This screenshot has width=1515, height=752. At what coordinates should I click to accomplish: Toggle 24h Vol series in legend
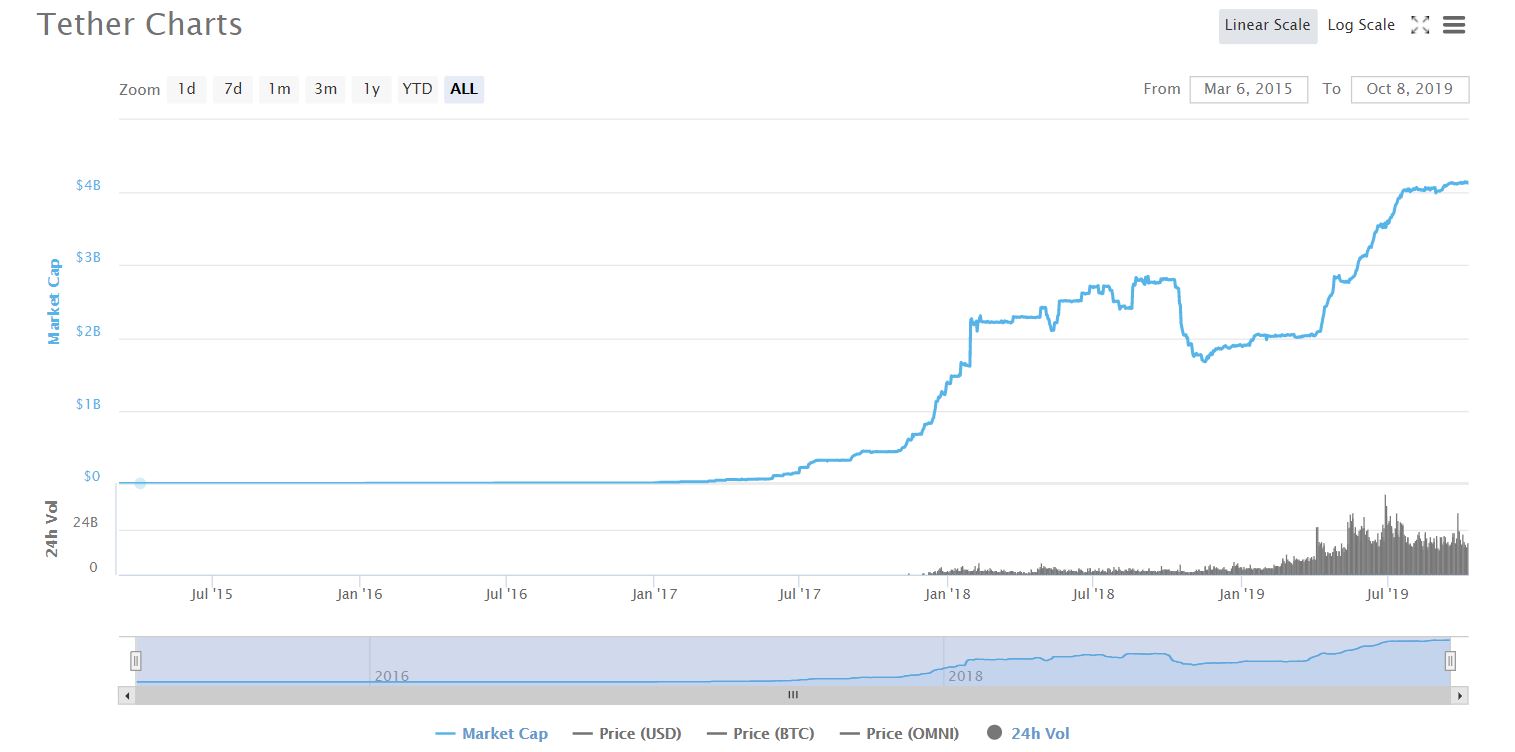(x=1028, y=734)
